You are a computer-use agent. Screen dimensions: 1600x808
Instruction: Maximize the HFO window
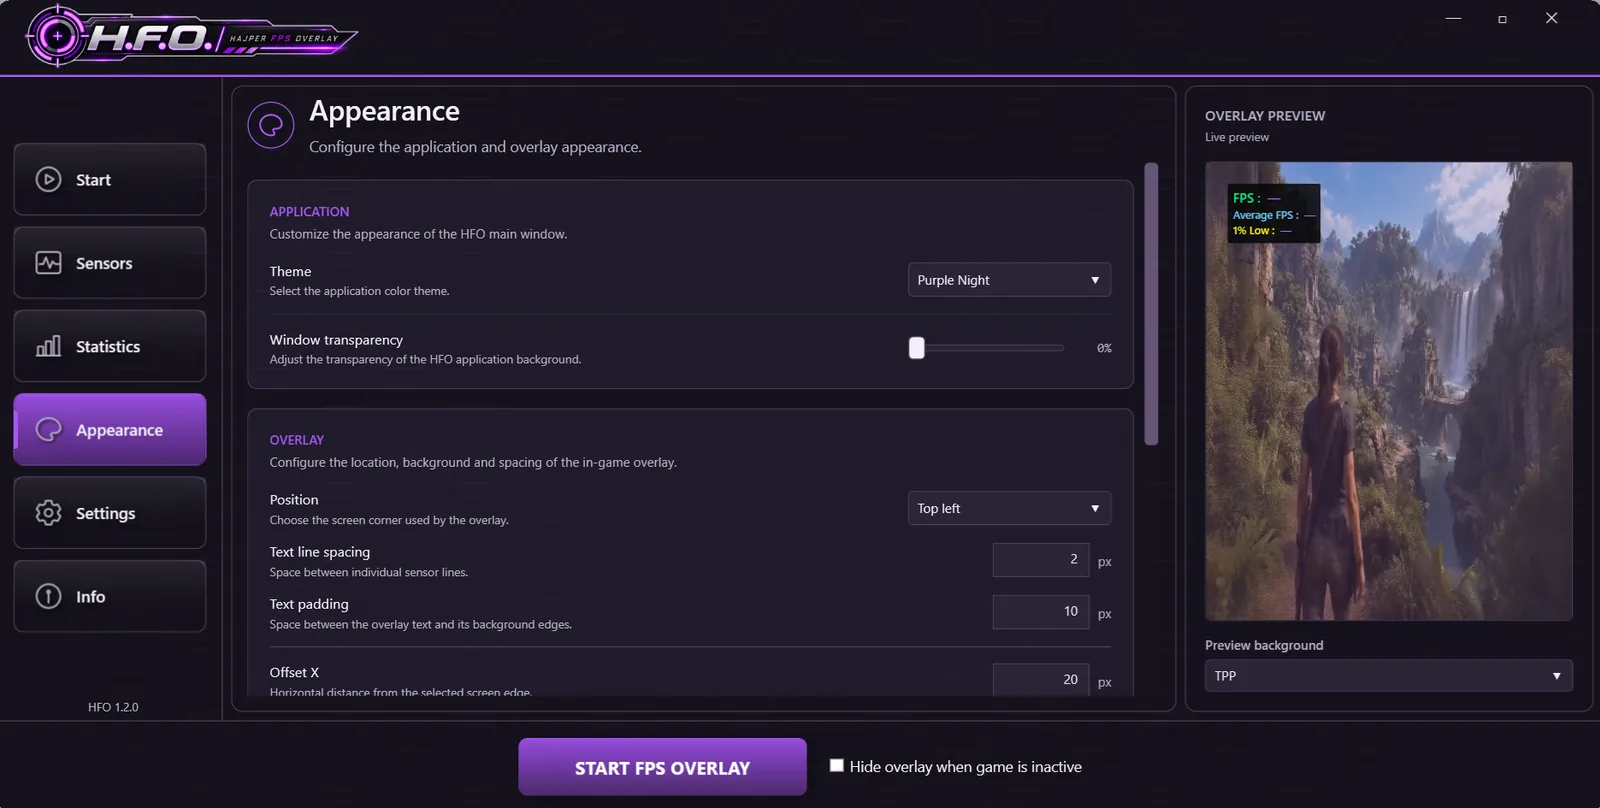pos(1502,18)
